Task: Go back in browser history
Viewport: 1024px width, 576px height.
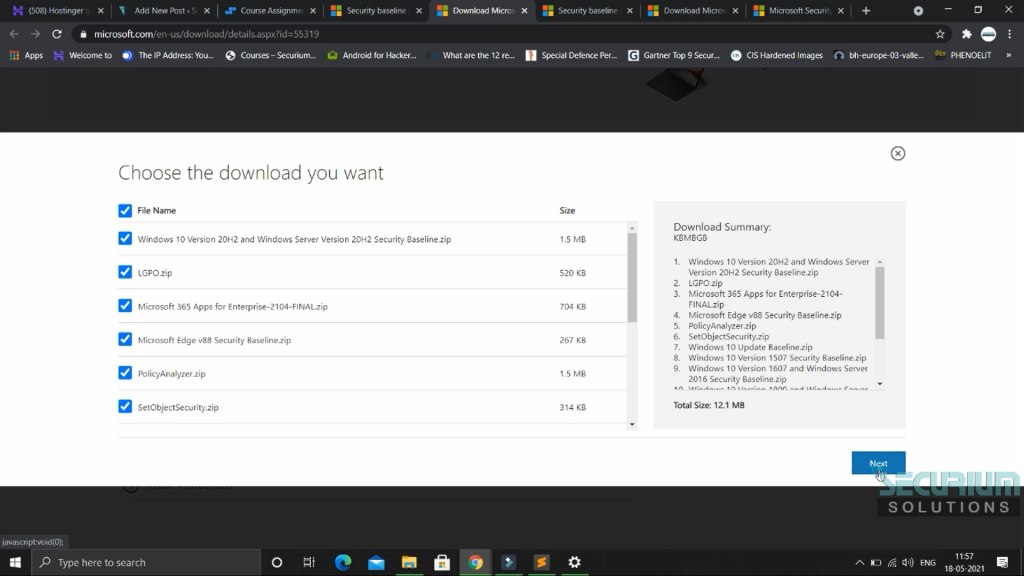Action: 14,34
